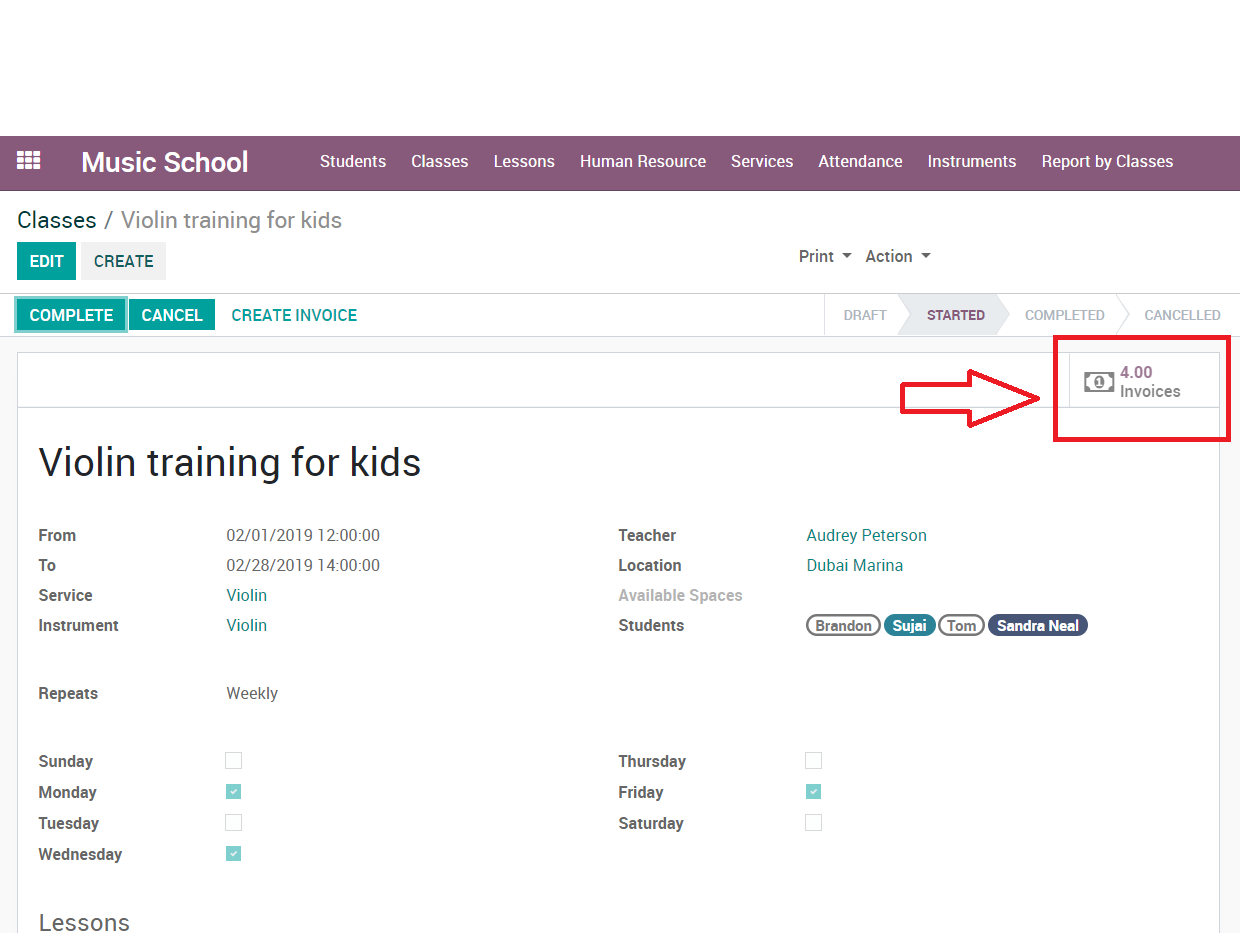Image resolution: width=1255 pixels, height=933 pixels.
Task: Click the Invoices money icon
Action: (x=1098, y=382)
